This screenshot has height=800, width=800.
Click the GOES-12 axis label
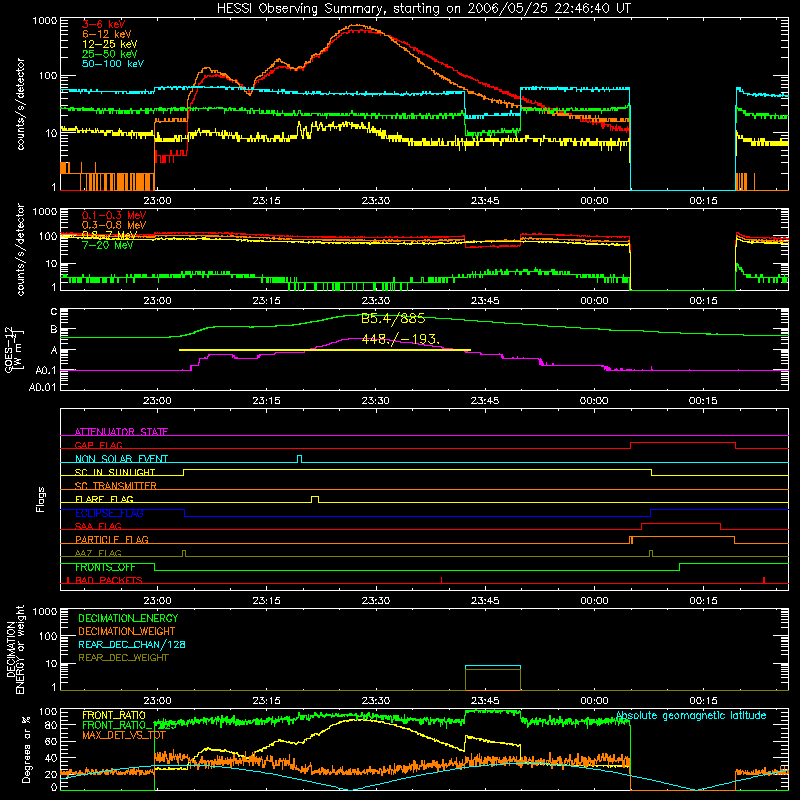pyautogui.click(x=14, y=349)
